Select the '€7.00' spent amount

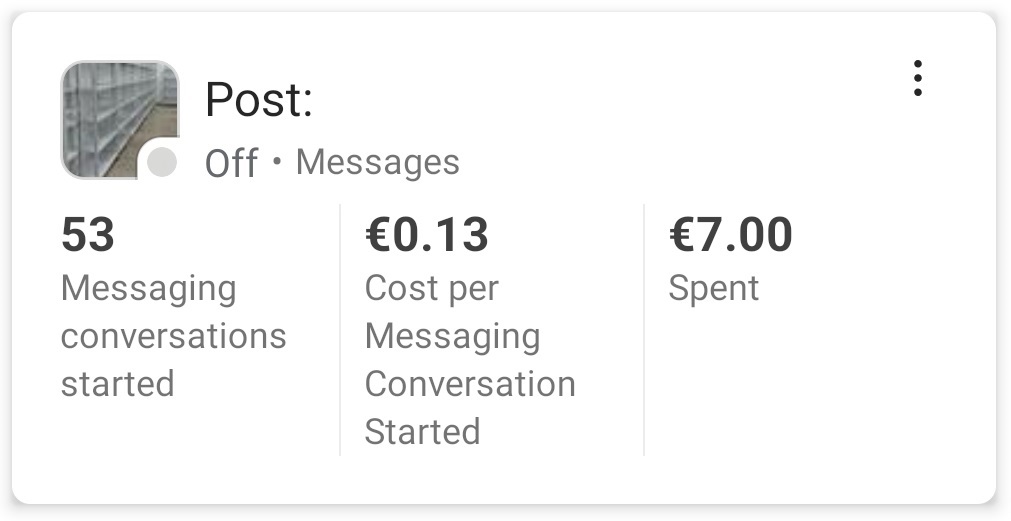point(731,235)
